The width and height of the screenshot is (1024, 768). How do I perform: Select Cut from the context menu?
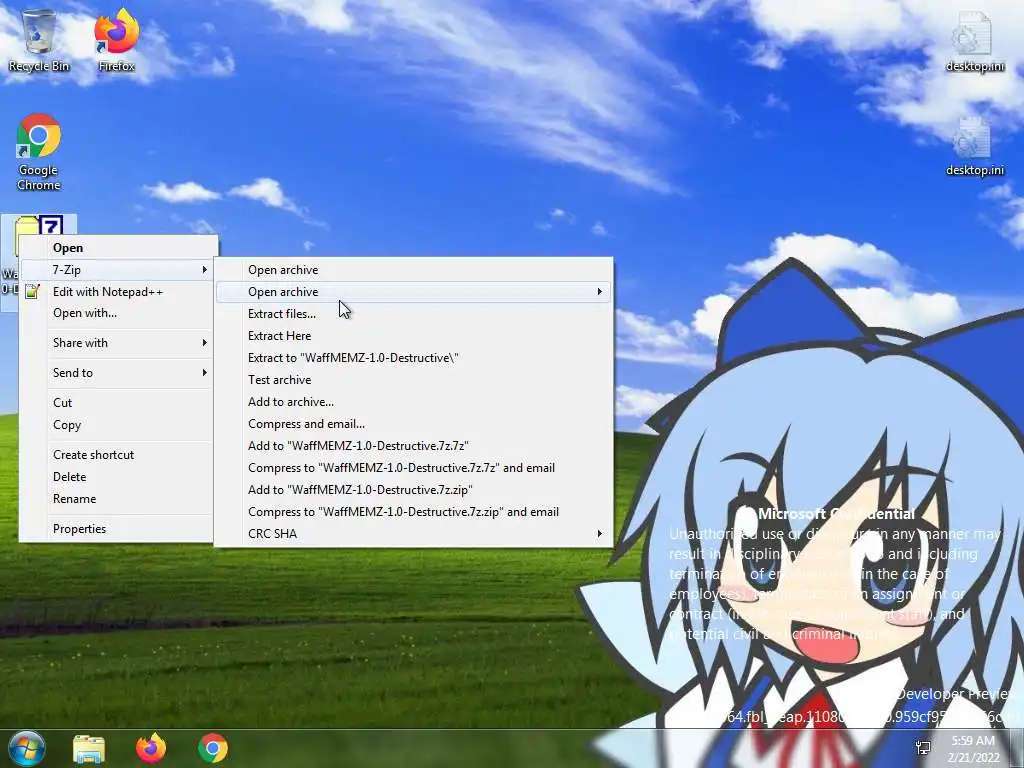click(116, 403)
